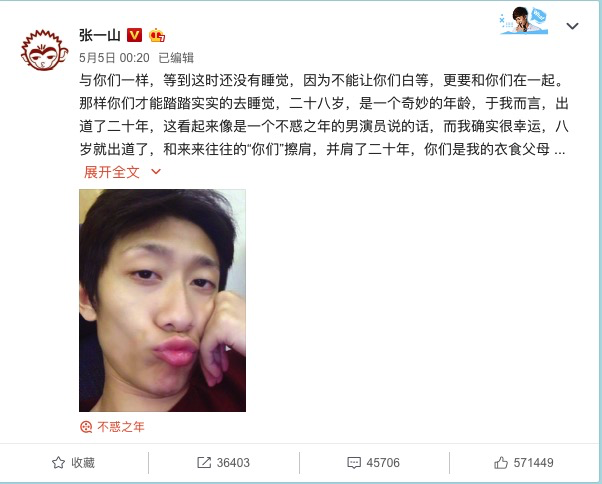Open the selfie photo thumbnail
Screen dimensions: 602x484
click(162, 301)
